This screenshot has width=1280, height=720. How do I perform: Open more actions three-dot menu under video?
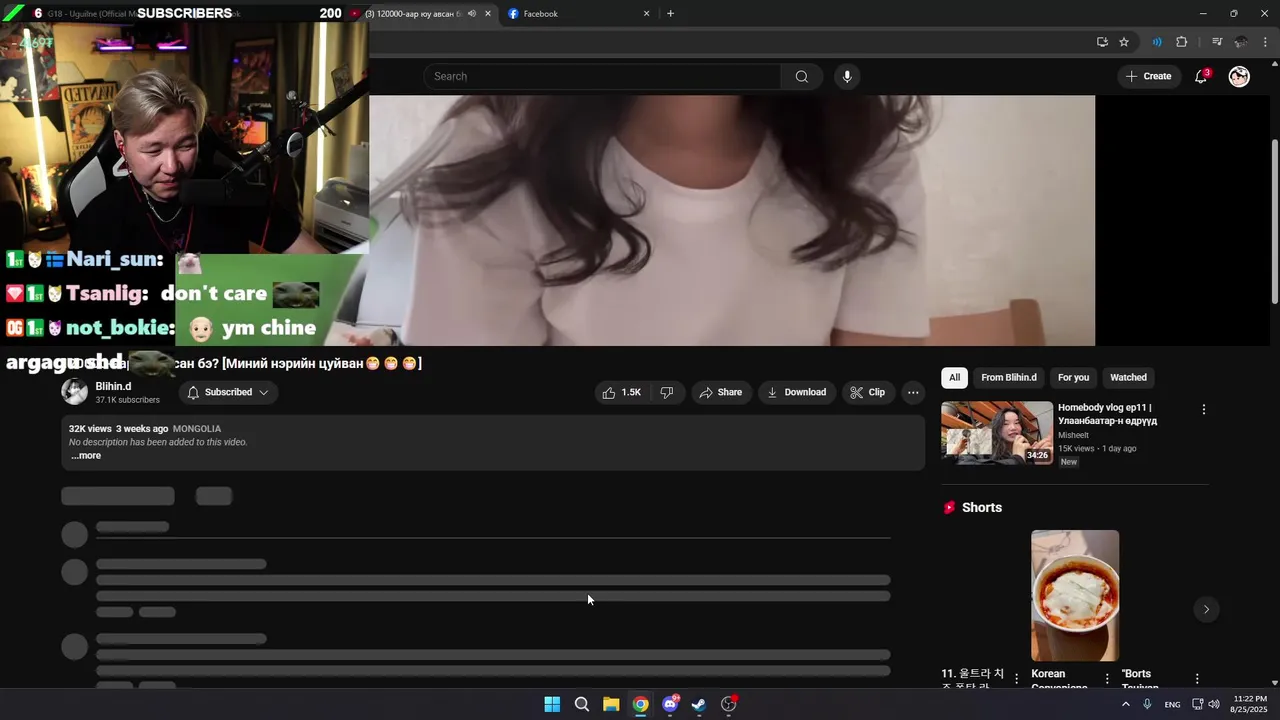(x=913, y=393)
